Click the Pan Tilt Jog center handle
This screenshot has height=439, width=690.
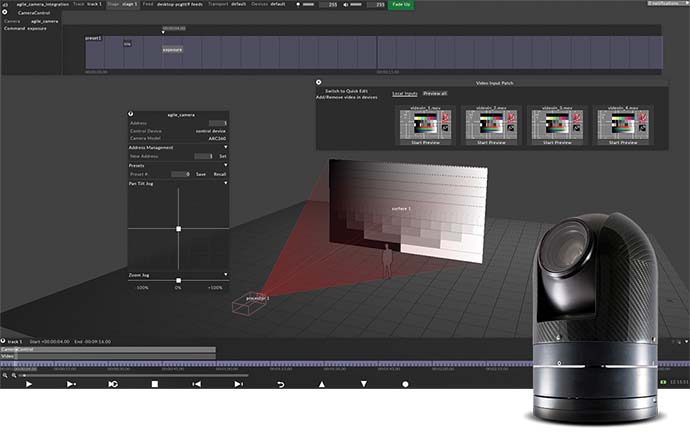coord(178,229)
